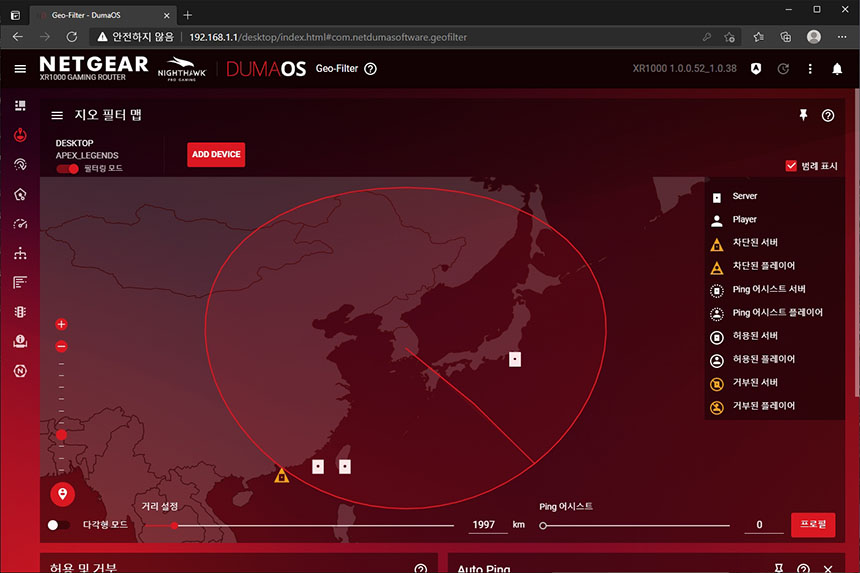Viewport: 860px width, 573px height.
Task: Open the circled N icon in sidebar
Action: [x=20, y=371]
